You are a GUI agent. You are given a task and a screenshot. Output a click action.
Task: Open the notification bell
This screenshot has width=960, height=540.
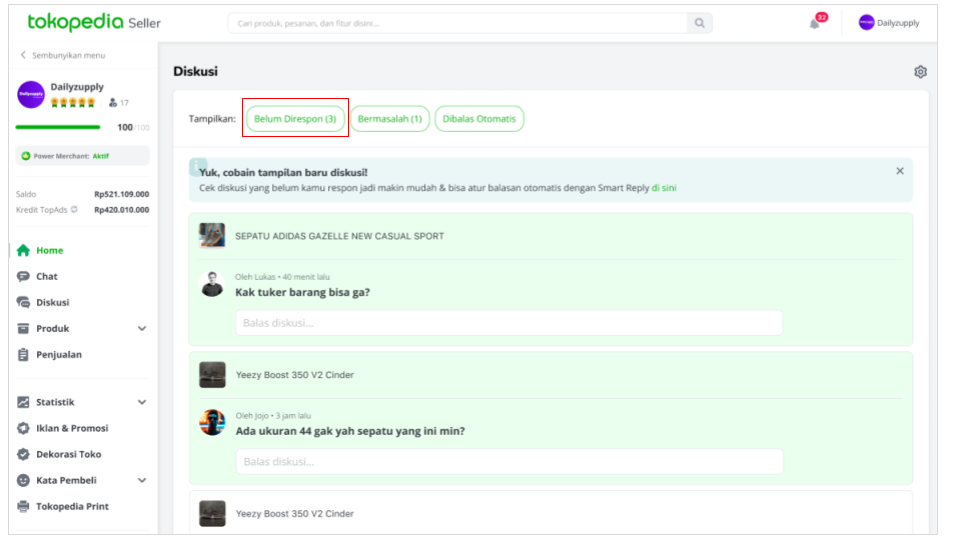[814, 24]
